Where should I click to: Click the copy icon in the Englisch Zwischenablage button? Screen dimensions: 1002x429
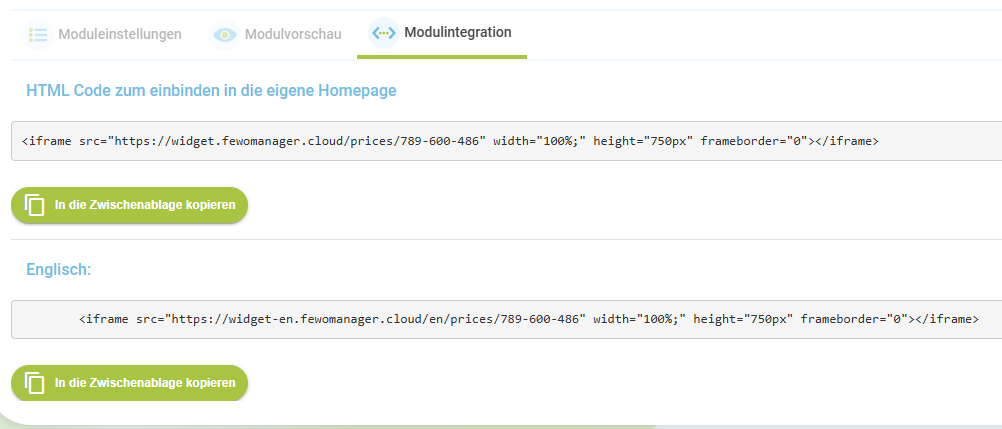[x=35, y=383]
